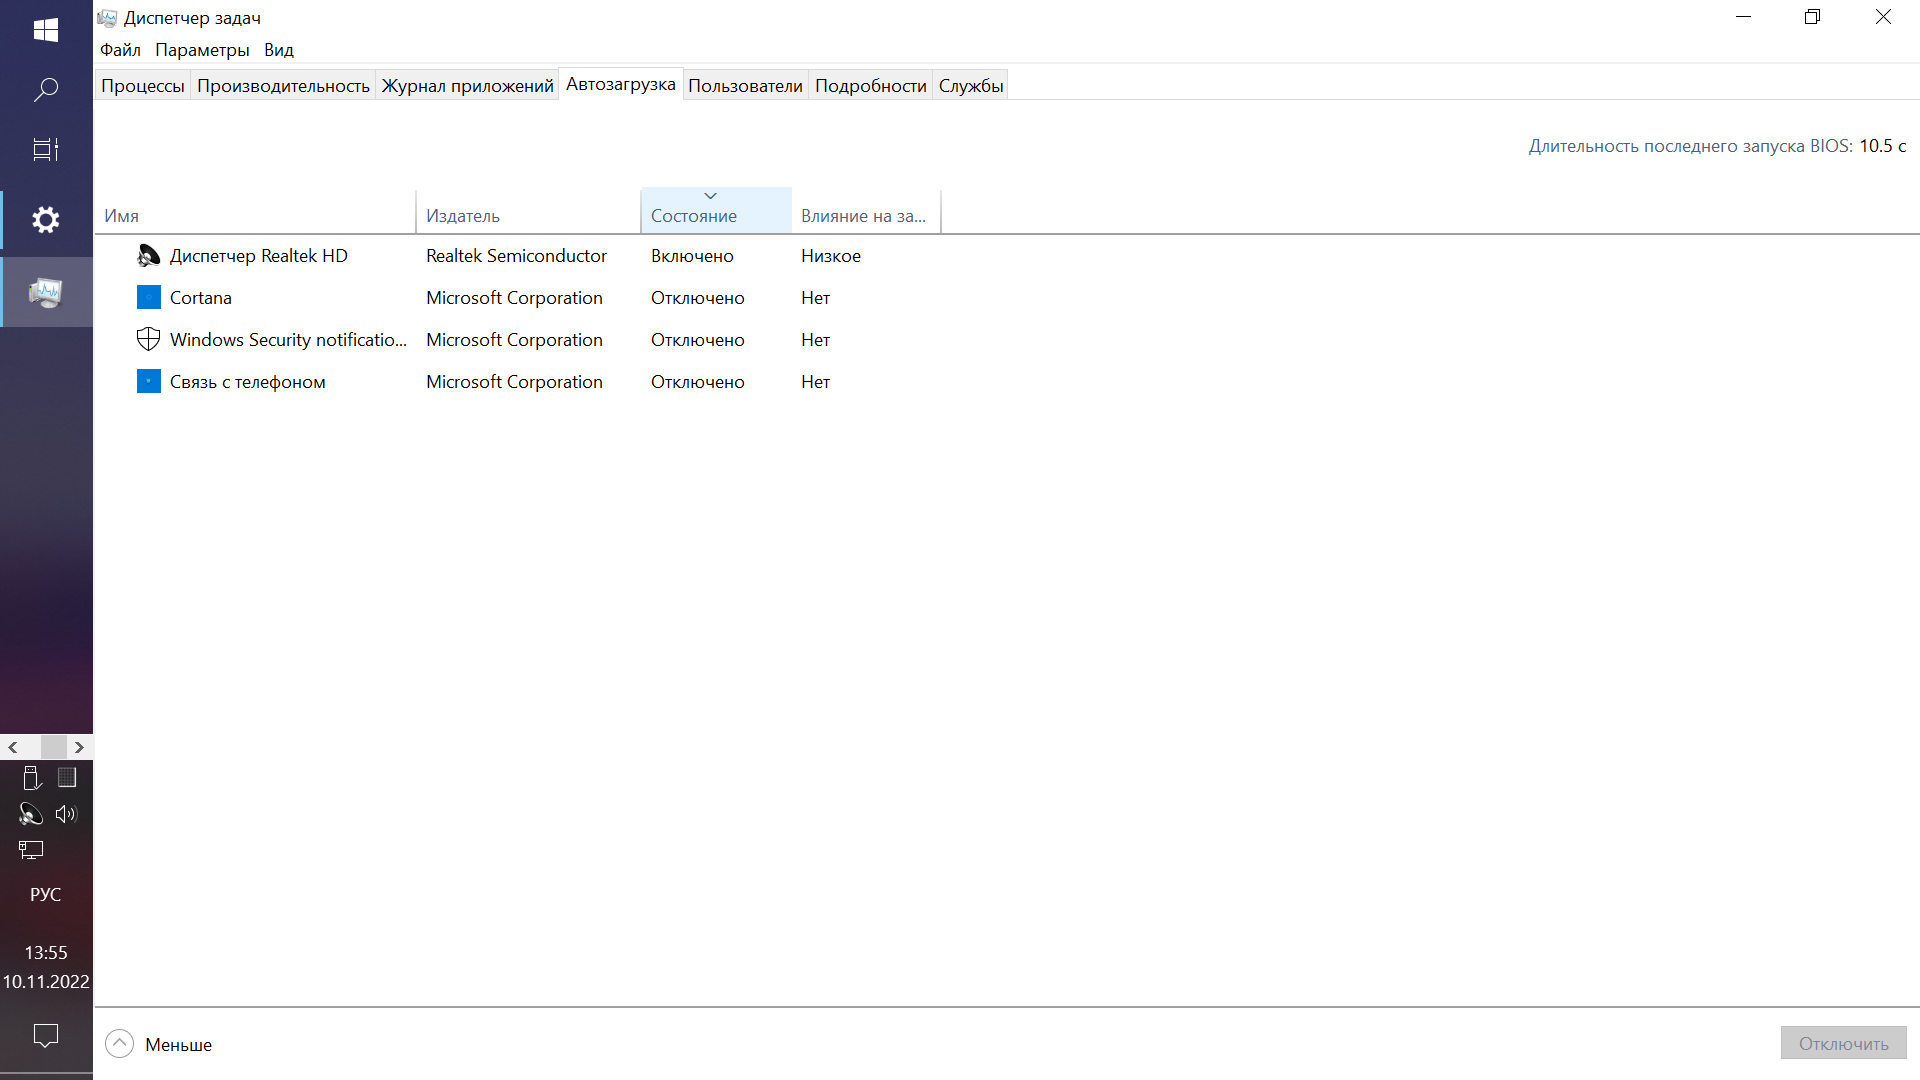1920x1080 pixels.
Task: Click the Realtek HD Manager speaker icon
Action: tap(148, 256)
